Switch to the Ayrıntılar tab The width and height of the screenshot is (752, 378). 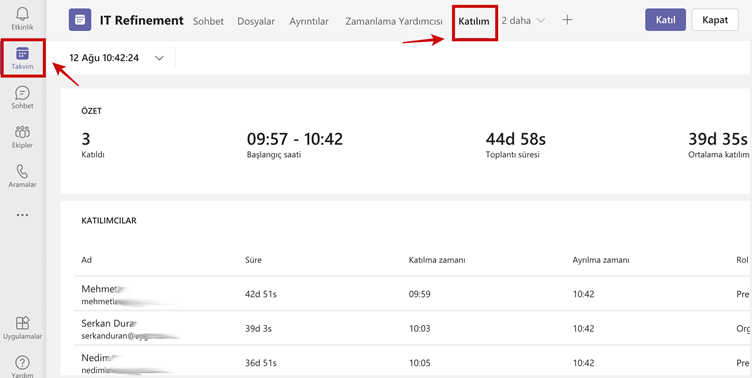tap(309, 21)
